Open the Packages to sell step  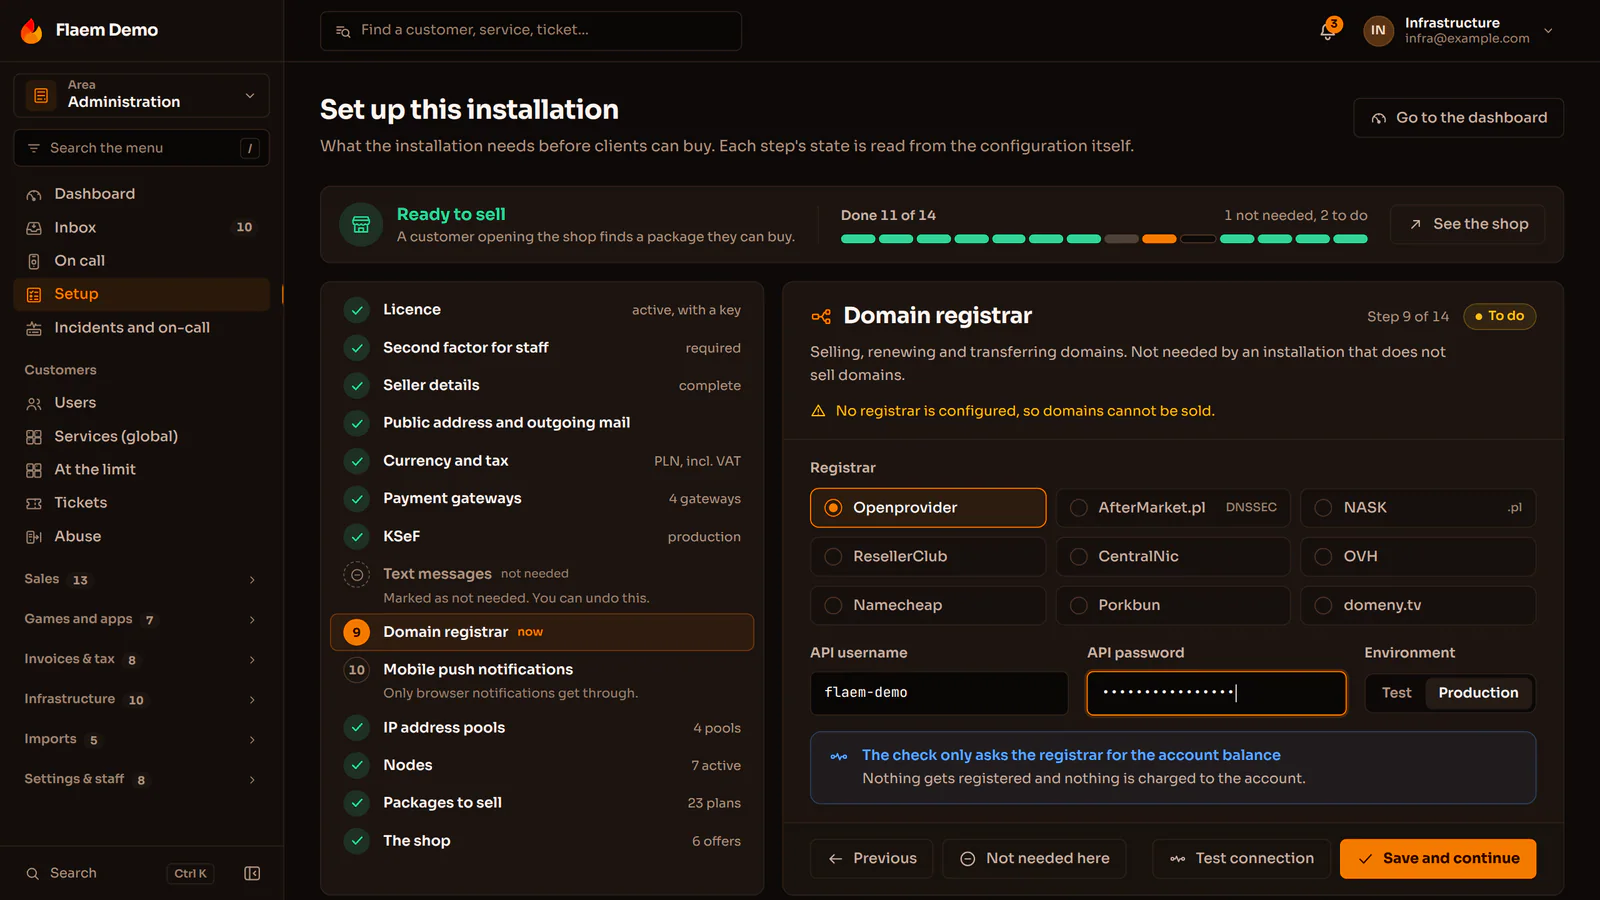point(542,803)
